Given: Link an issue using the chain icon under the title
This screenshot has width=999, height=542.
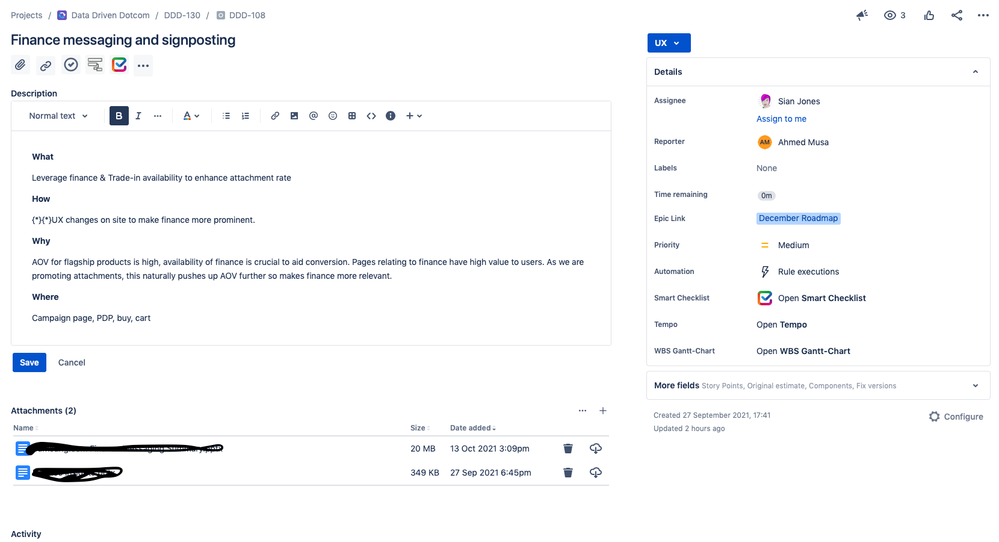Looking at the screenshot, I should tap(45, 65).
